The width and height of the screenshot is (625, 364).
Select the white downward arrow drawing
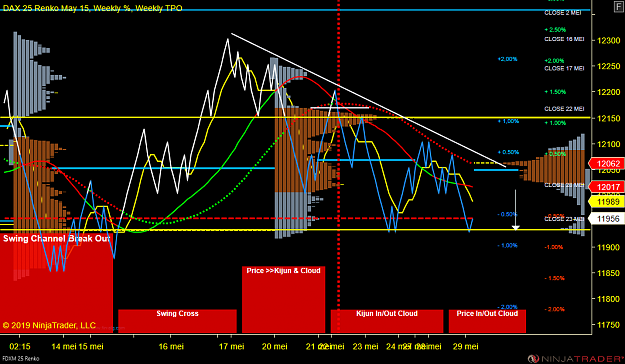(515, 209)
